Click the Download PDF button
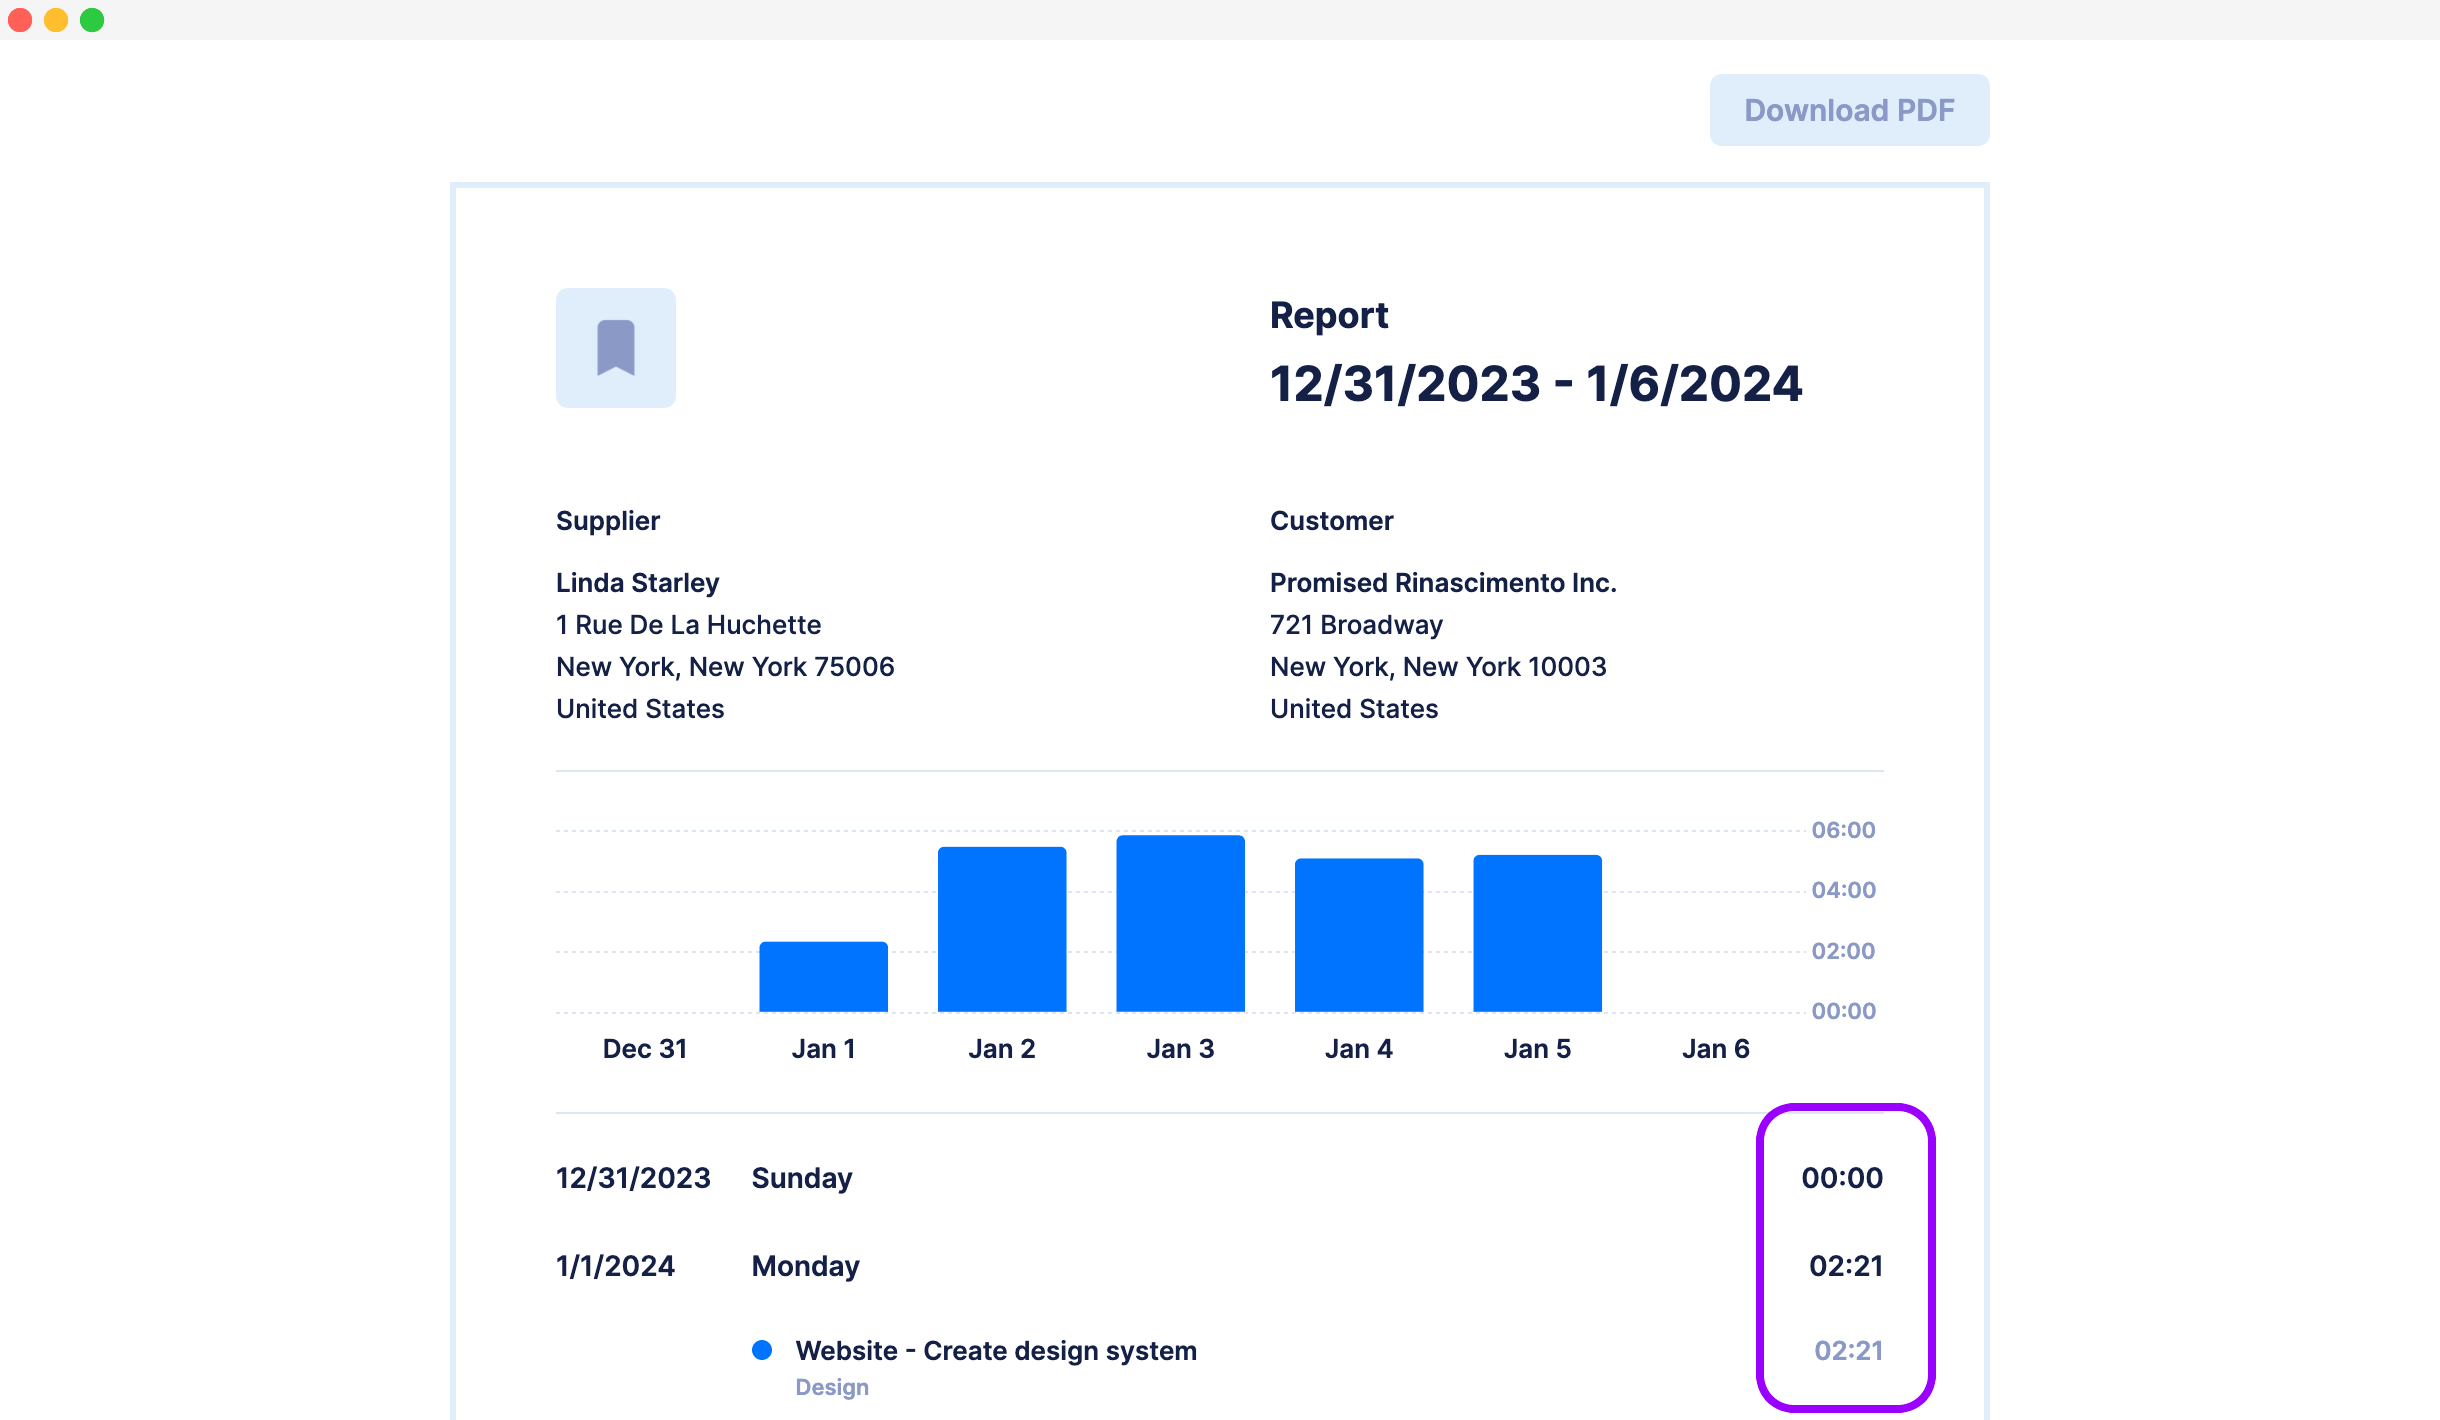Screen dimensions: 2440x1420 1849,110
